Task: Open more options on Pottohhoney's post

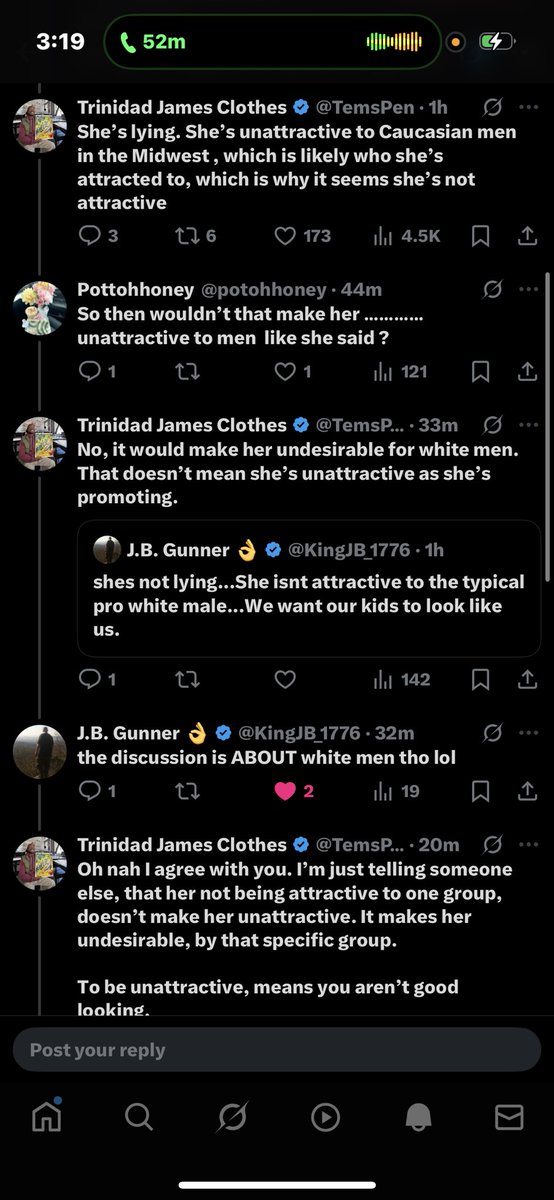Action: point(528,289)
